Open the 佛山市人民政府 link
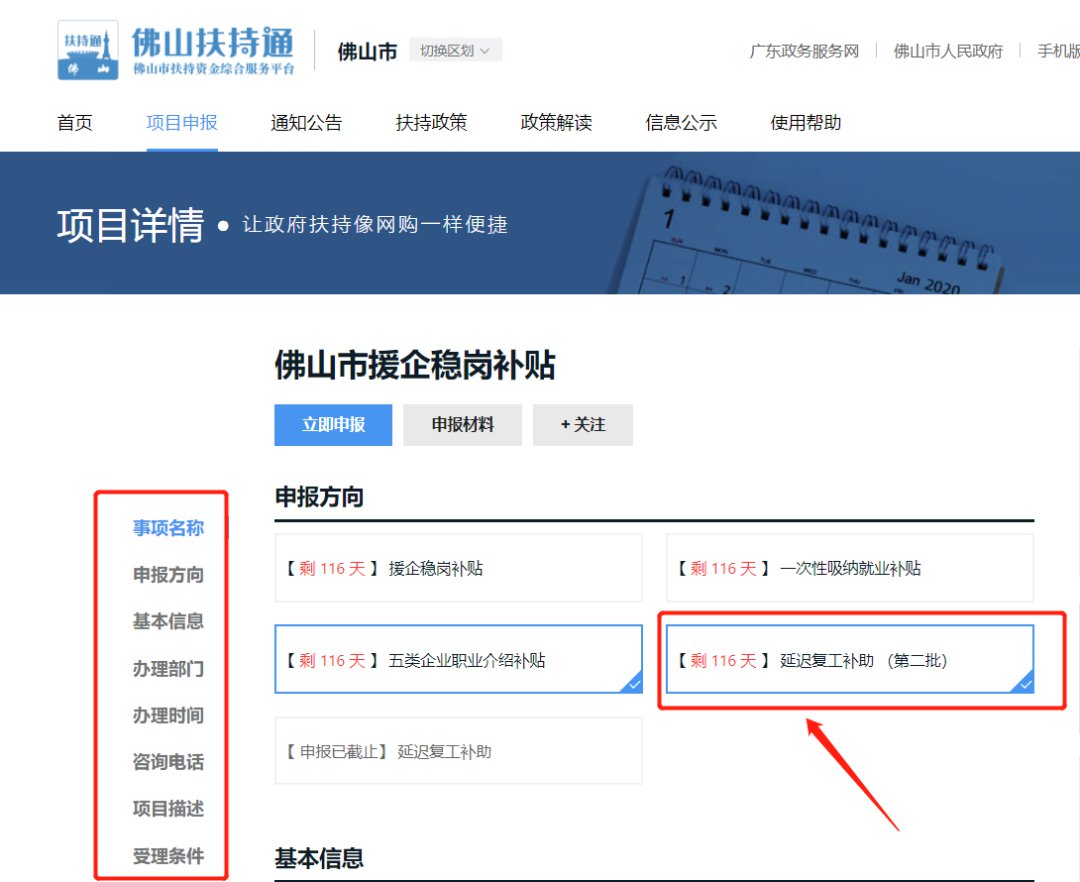Image resolution: width=1080 pixels, height=882 pixels. [947, 51]
